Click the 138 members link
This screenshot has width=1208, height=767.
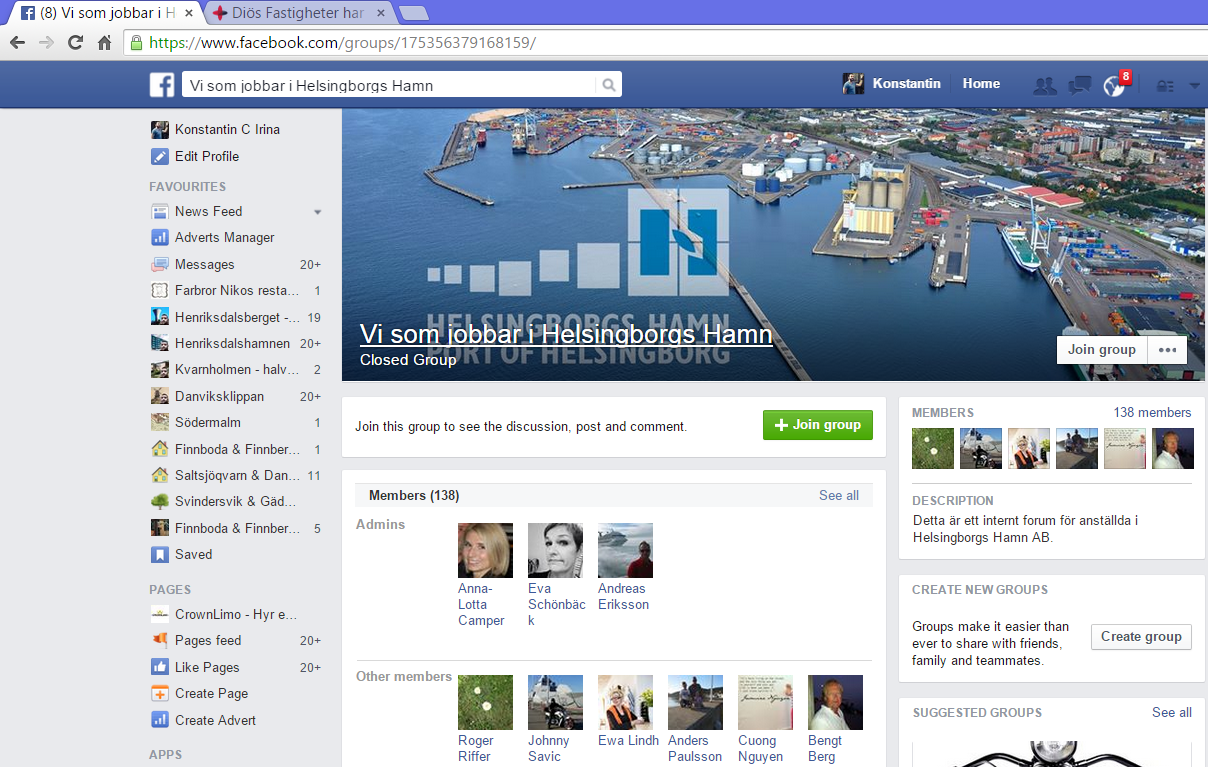[1152, 412]
